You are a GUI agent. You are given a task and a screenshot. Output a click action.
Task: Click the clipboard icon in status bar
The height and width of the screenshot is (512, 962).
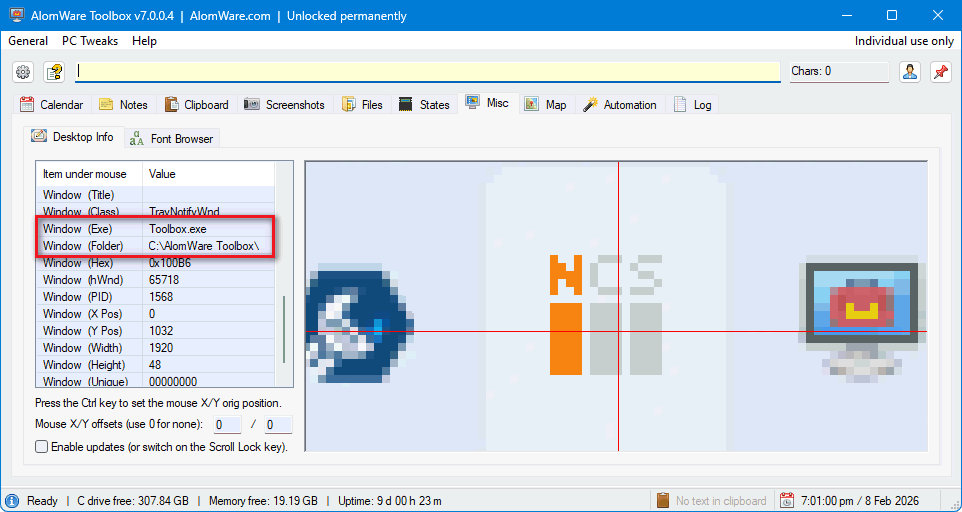pyautogui.click(x=663, y=500)
